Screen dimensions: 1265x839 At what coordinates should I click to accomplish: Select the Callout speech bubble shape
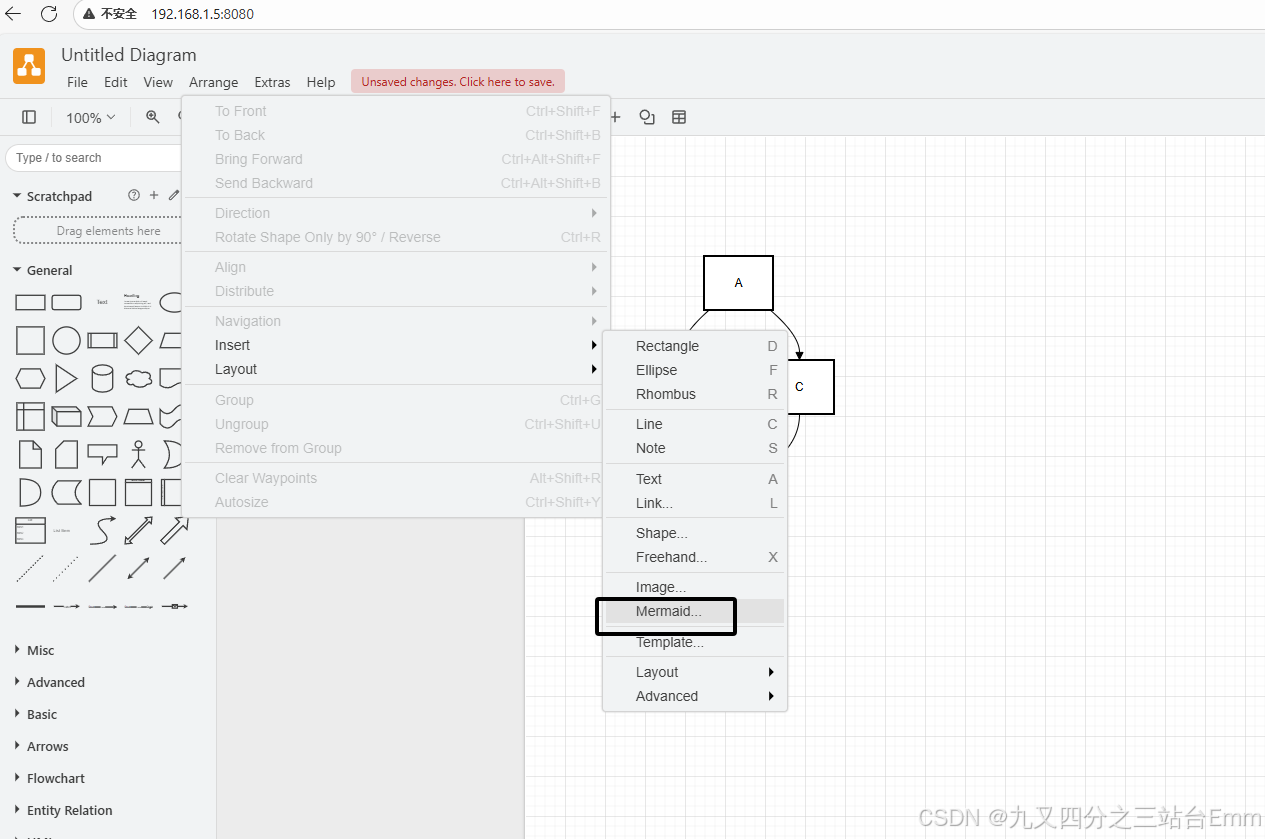click(x=102, y=454)
